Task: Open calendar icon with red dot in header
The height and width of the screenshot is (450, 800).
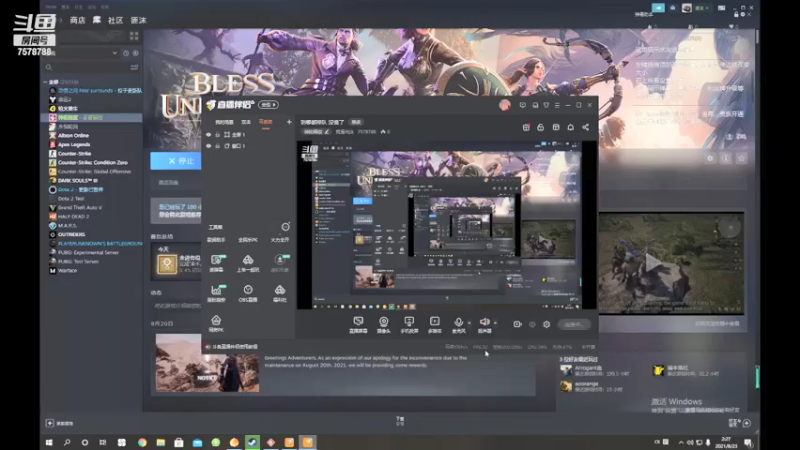Action: pos(526,127)
